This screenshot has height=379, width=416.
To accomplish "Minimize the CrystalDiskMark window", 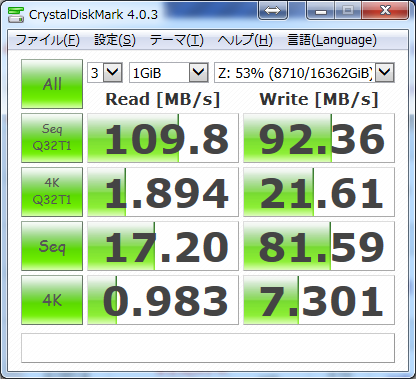I will [x=321, y=11].
